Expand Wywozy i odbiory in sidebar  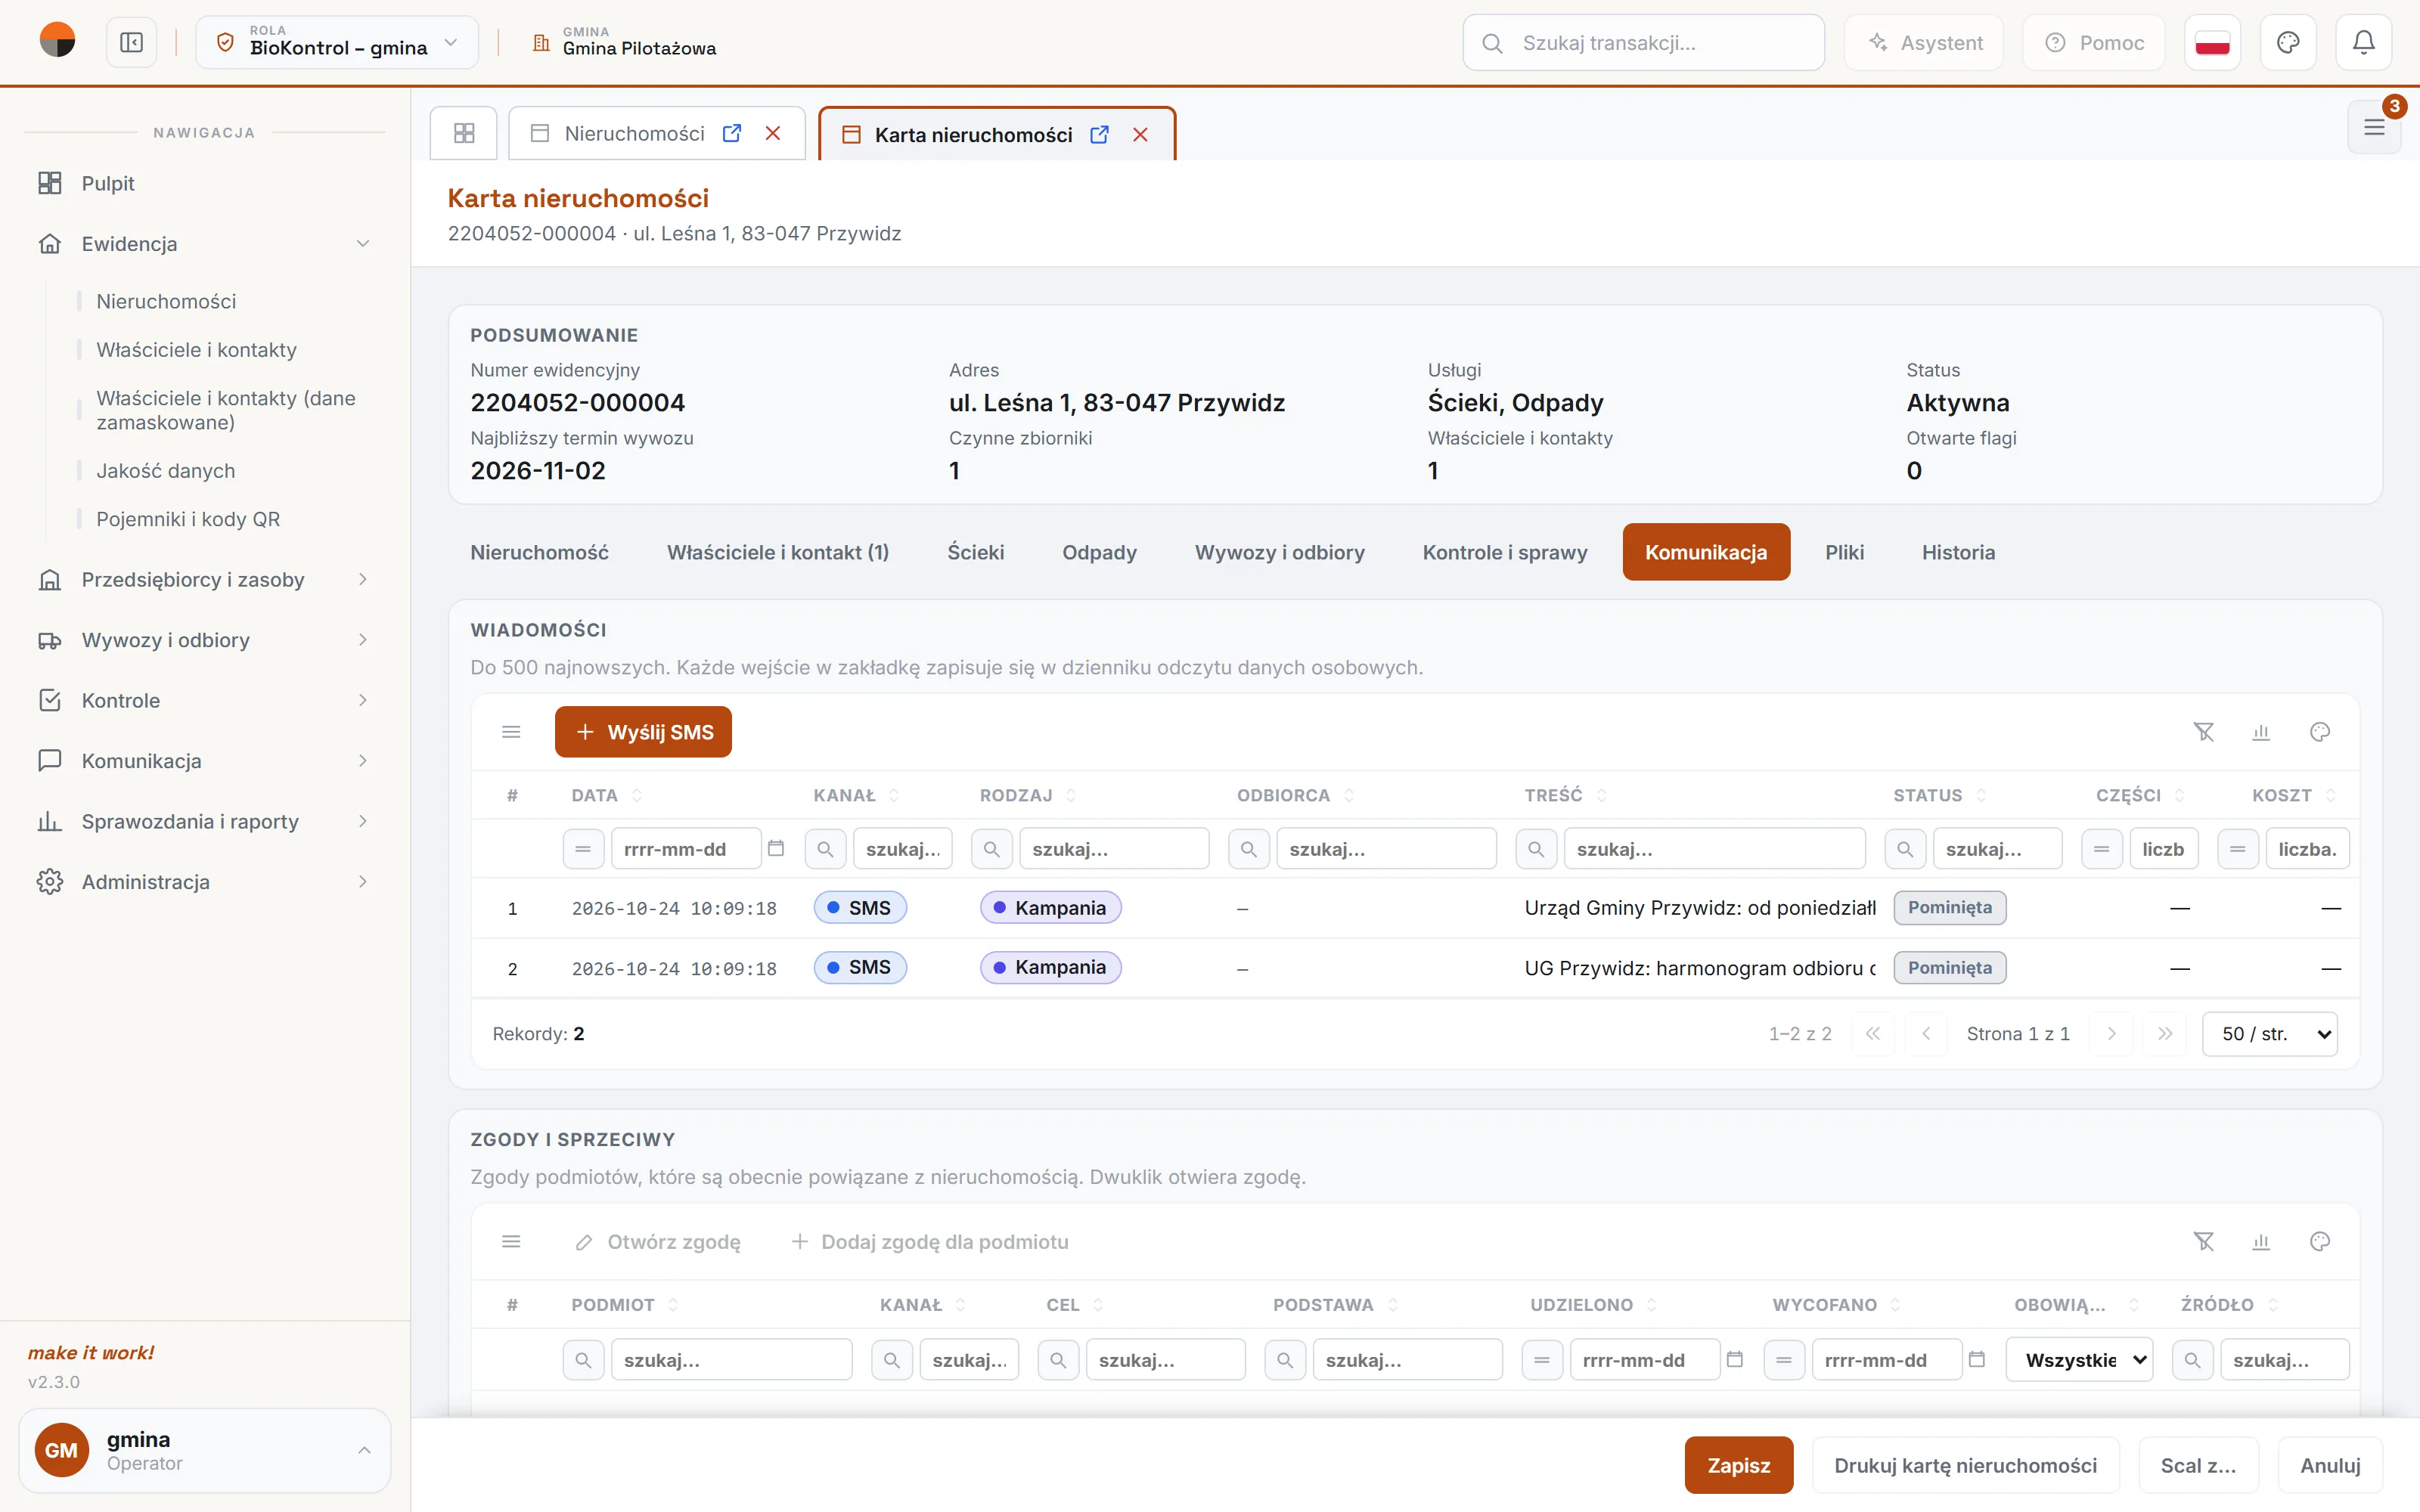pyautogui.click(x=205, y=640)
